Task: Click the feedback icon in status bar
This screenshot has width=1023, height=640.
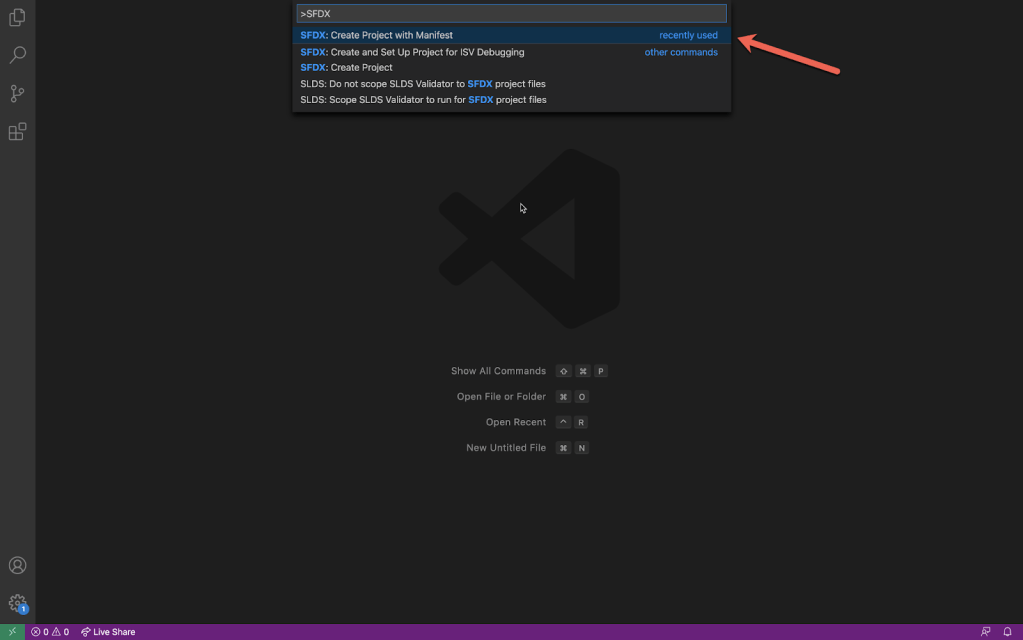Action: coord(985,632)
